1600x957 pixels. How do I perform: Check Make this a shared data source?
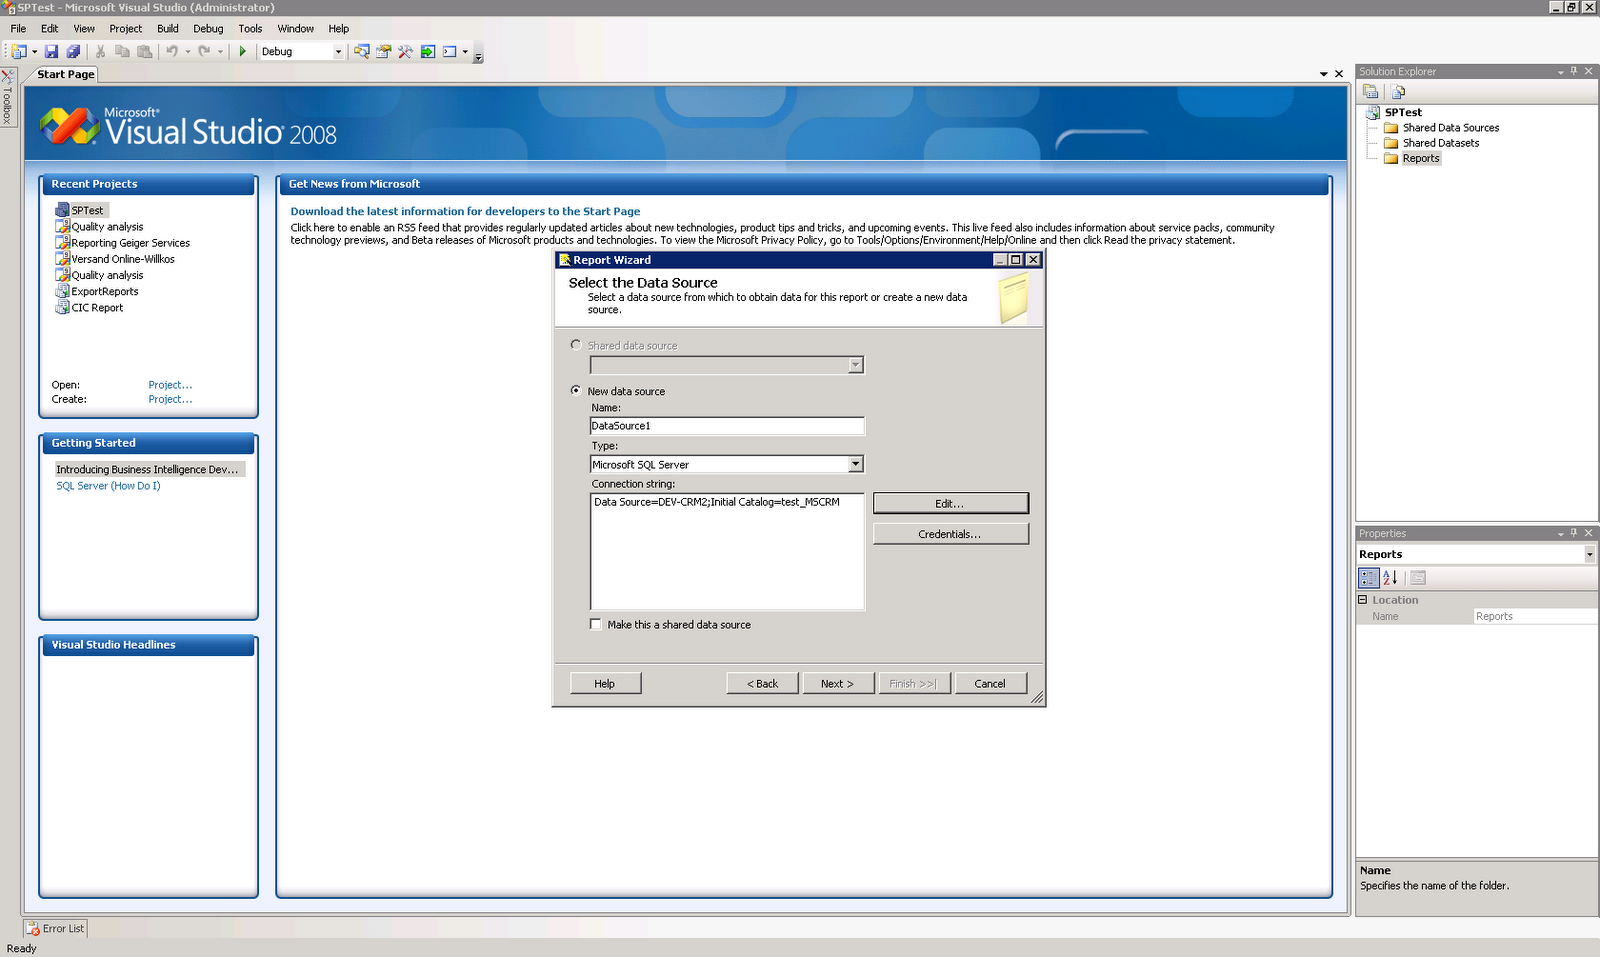596,624
